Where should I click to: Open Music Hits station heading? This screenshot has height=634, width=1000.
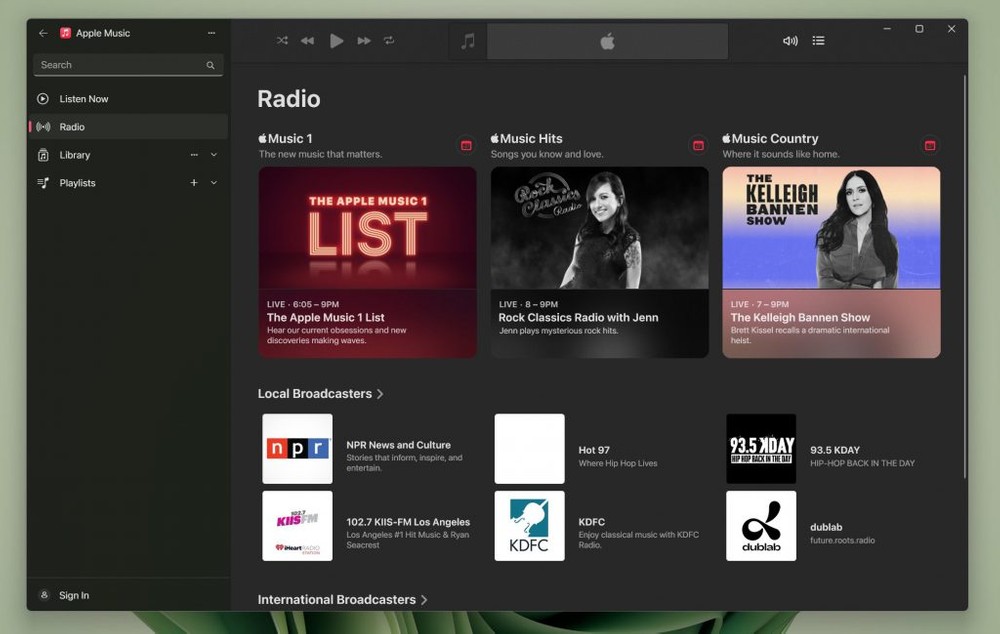coord(526,138)
